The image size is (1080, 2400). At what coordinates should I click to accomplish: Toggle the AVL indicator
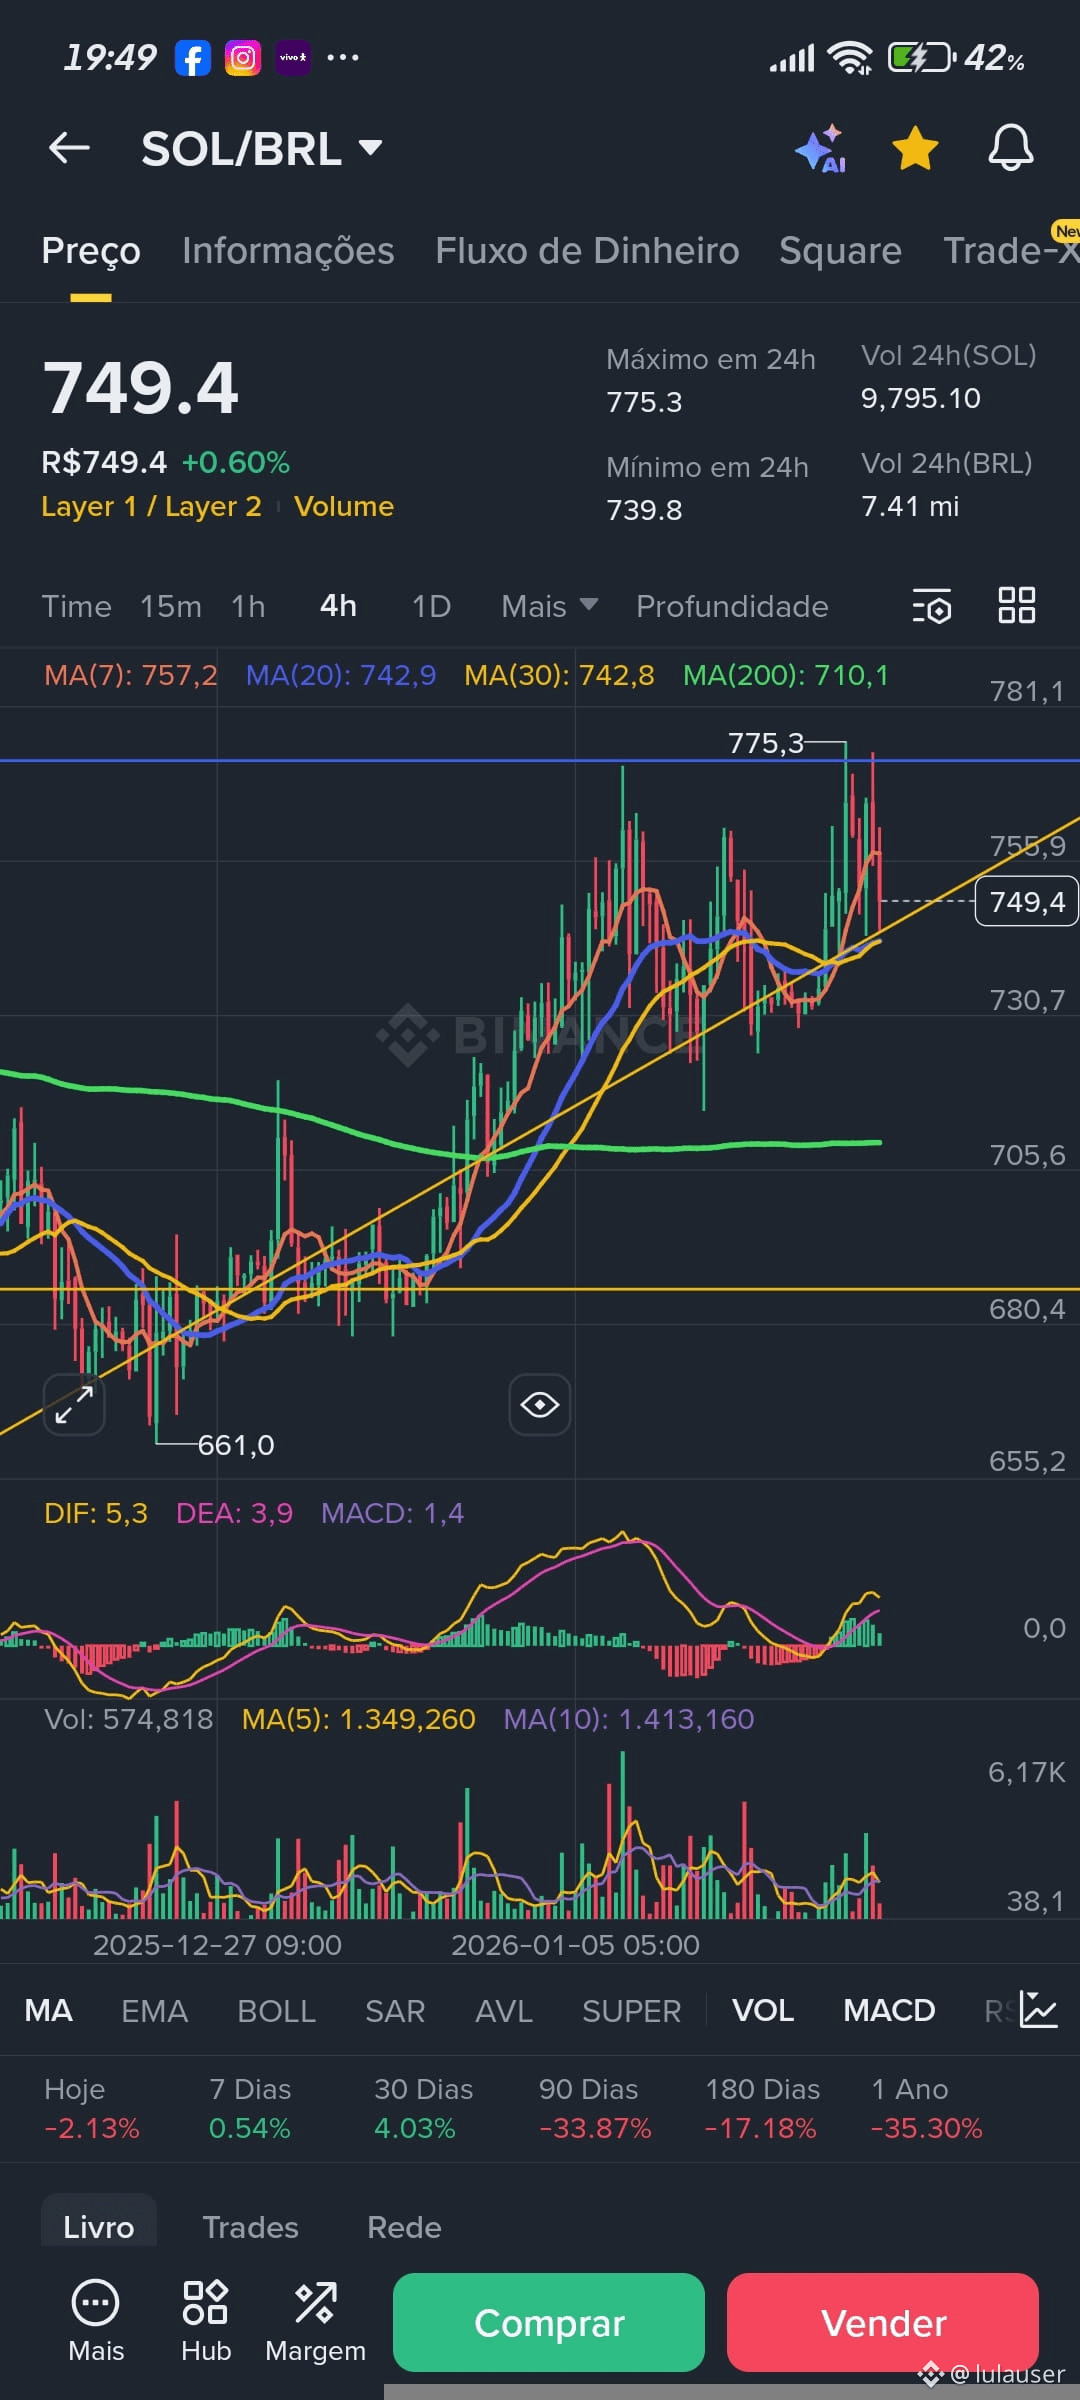click(504, 2010)
